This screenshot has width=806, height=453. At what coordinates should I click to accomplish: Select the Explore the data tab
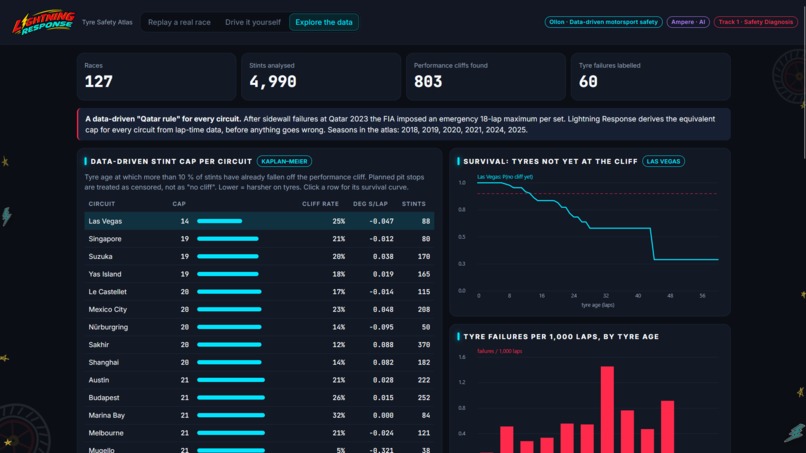[x=324, y=22]
